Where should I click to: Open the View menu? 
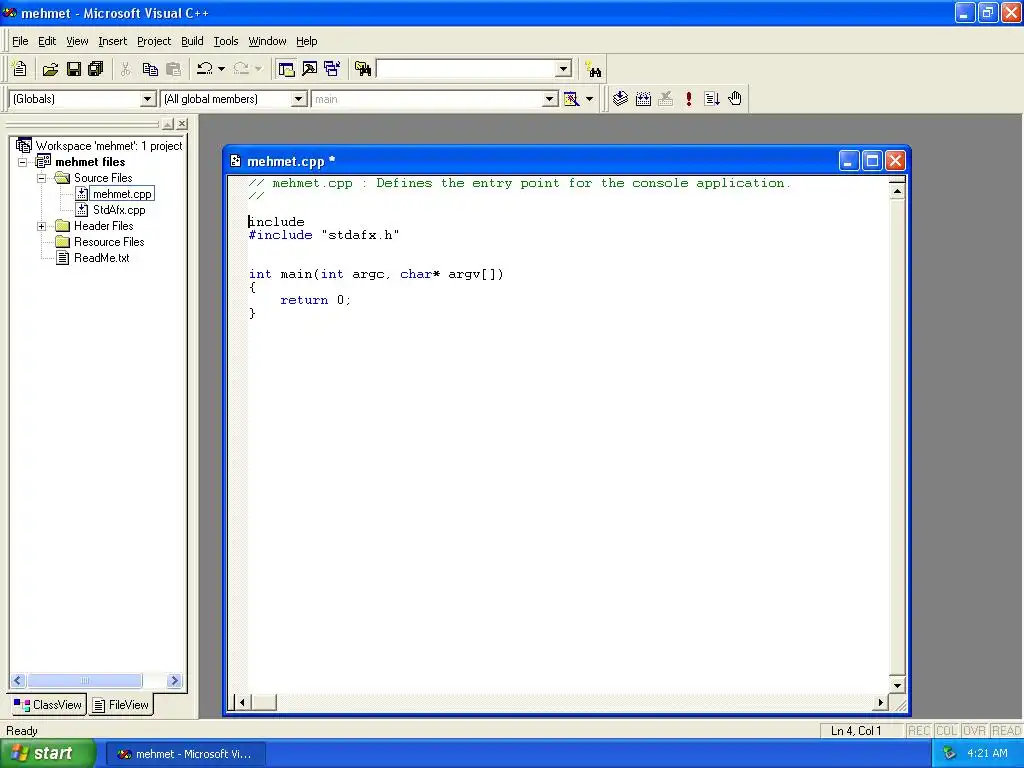(77, 41)
